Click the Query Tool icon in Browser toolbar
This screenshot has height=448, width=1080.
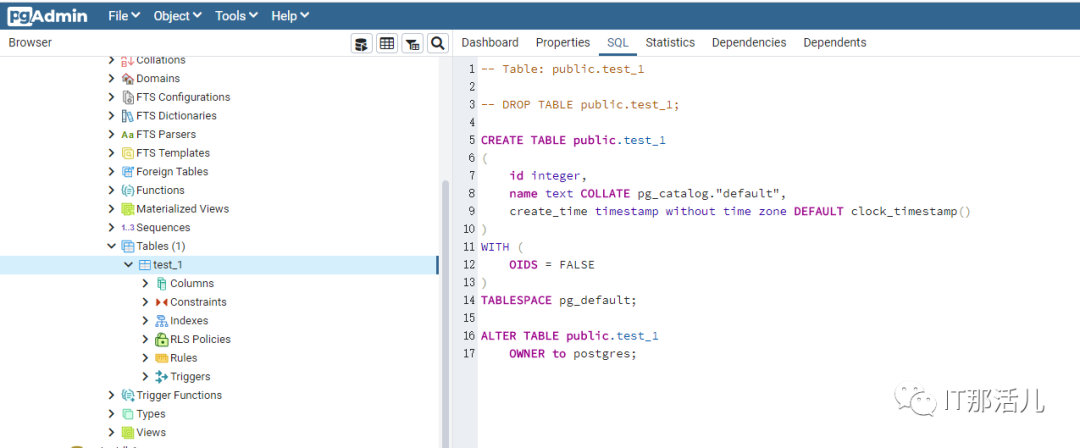pyautogui.click(x=362, y=43)
